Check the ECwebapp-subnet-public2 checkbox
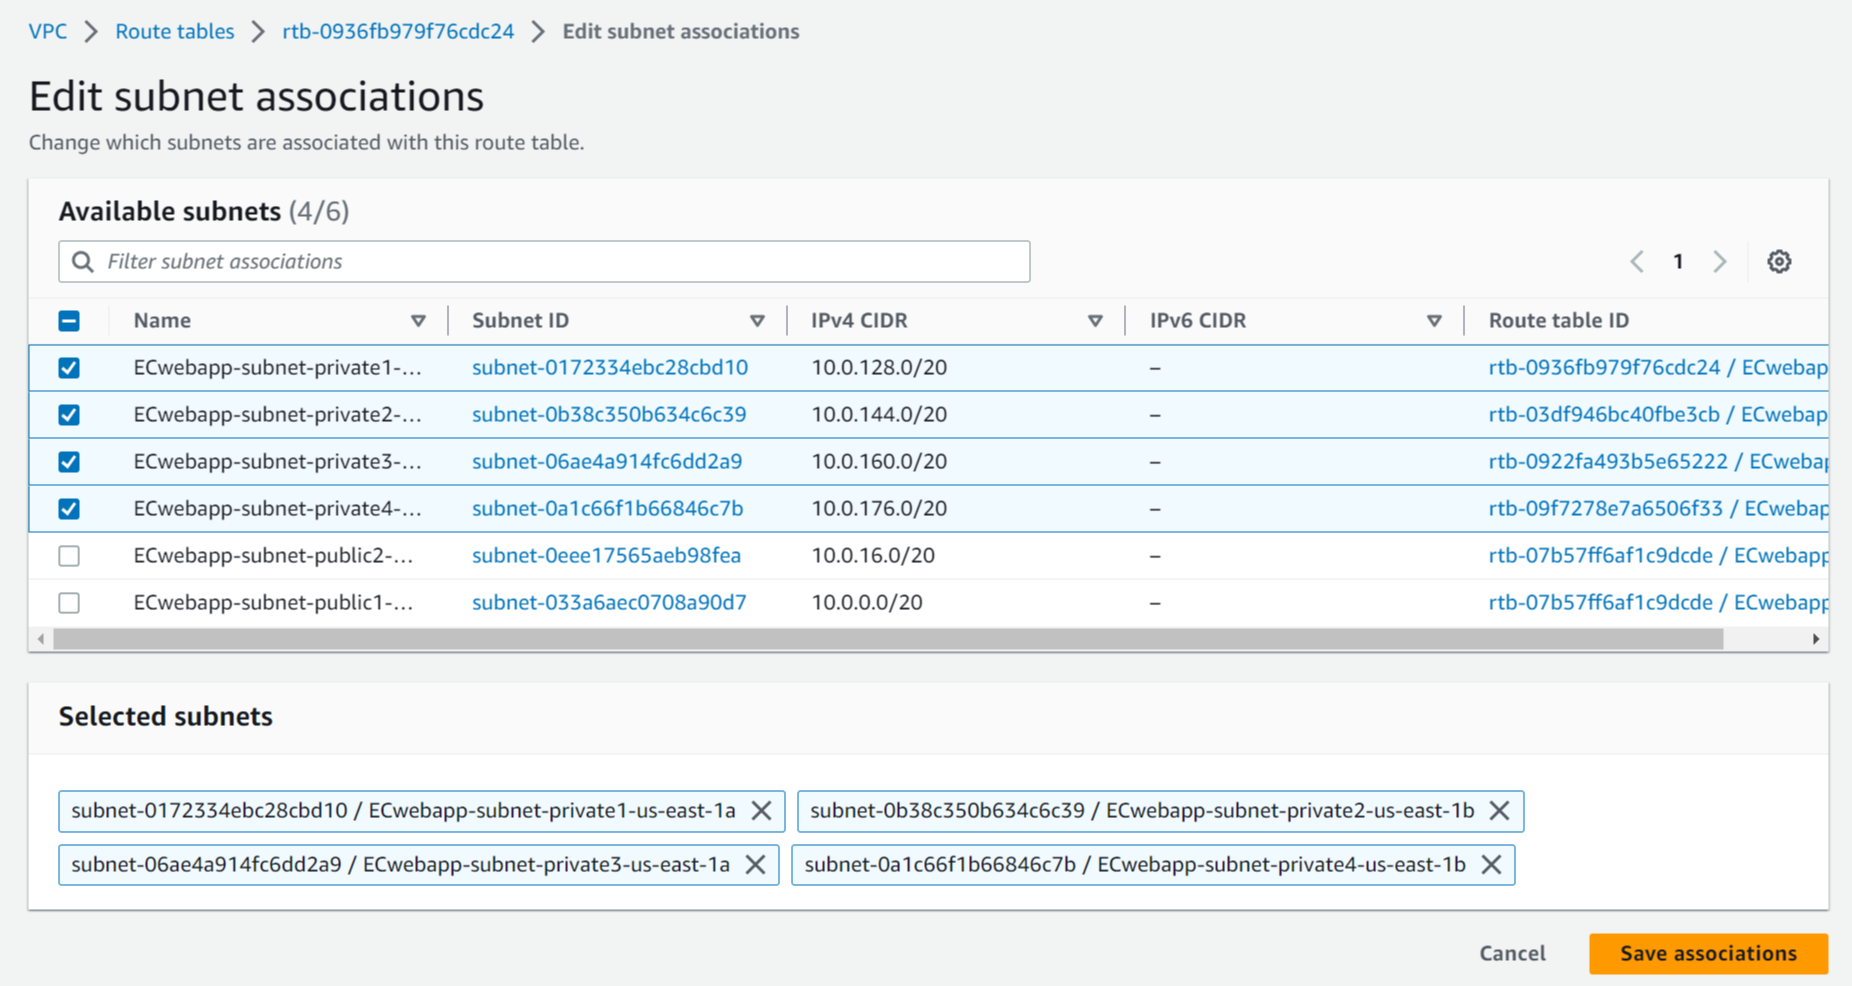The image size is (1852, 986). coord(69,555)
